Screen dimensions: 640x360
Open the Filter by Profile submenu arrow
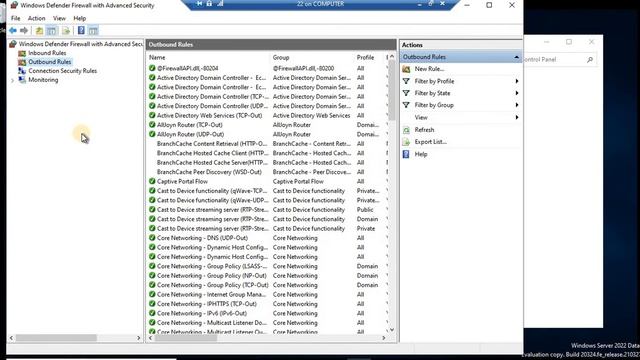click(517, 81)
